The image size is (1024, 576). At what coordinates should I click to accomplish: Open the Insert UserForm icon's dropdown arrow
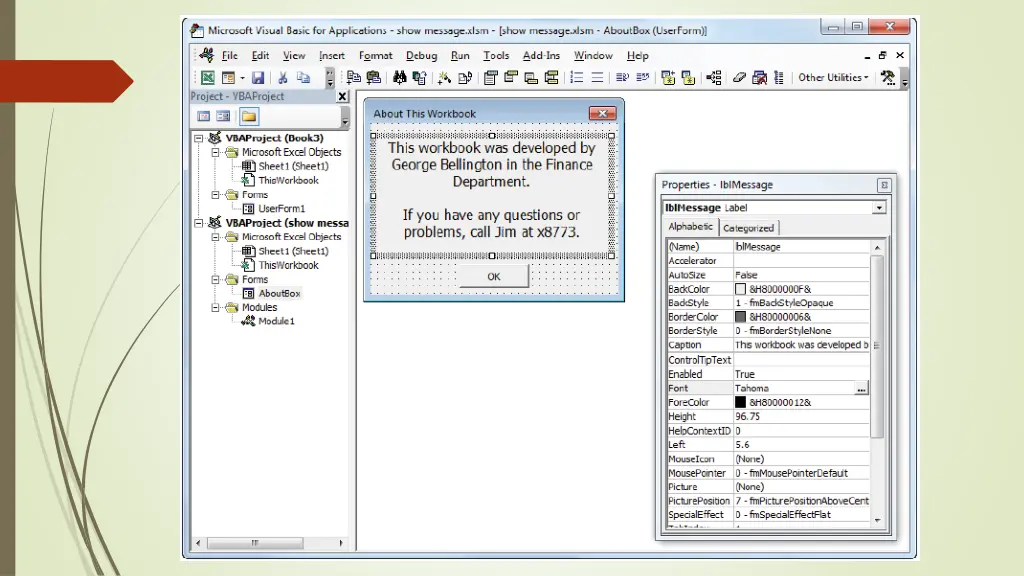tap(242, 78)
